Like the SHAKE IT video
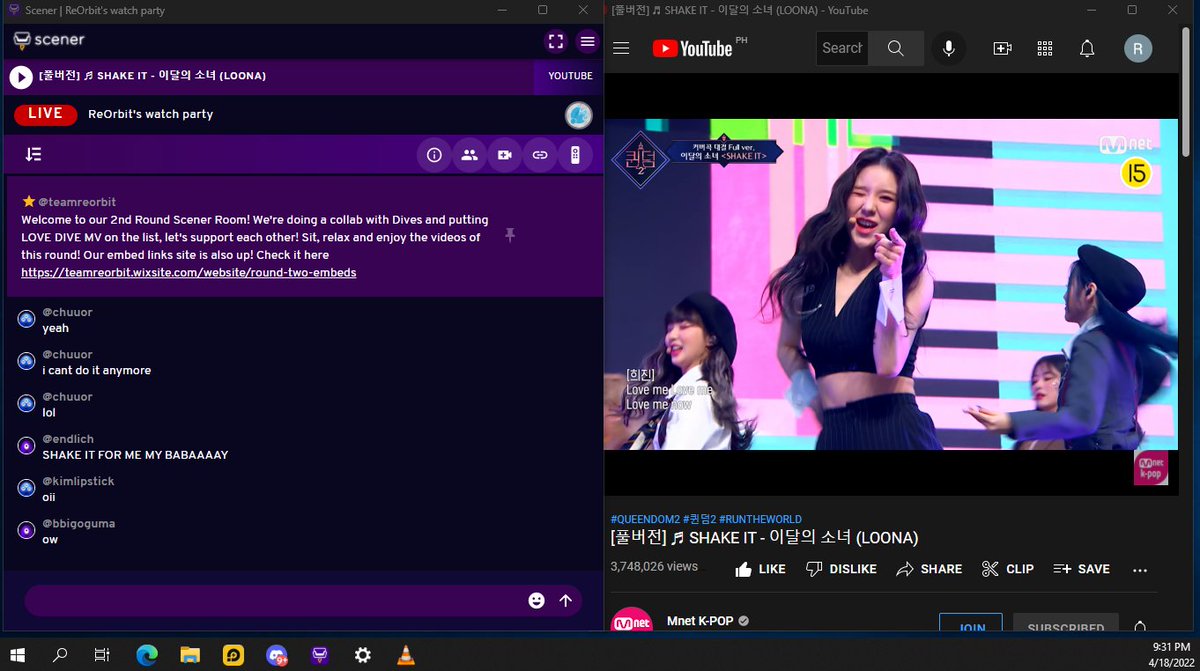The height and width of the screenshot is (671, 1200). [x=760, y=569]
